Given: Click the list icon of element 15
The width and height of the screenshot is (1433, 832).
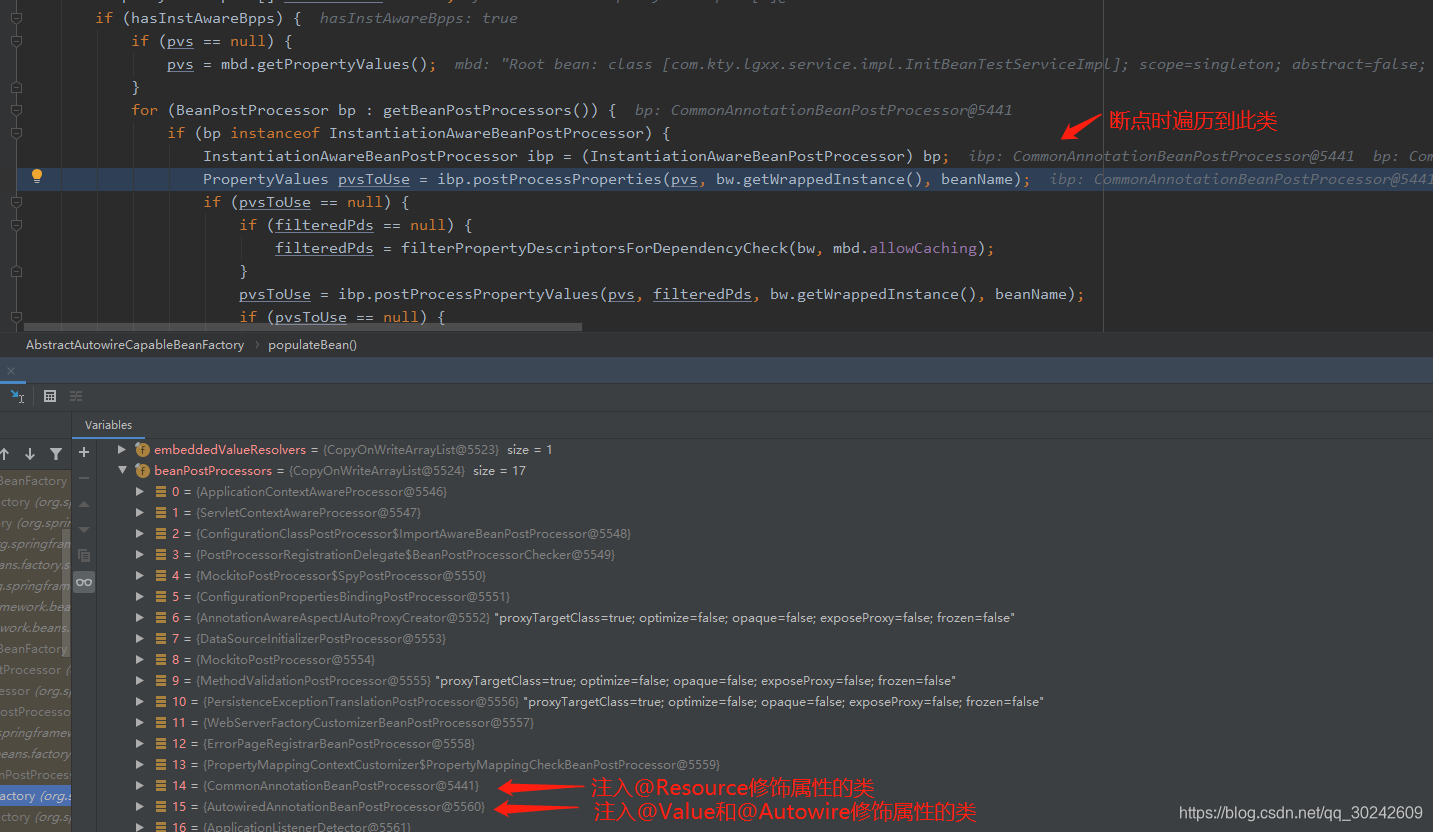Looking at the screenshot, I should point(161,807).
